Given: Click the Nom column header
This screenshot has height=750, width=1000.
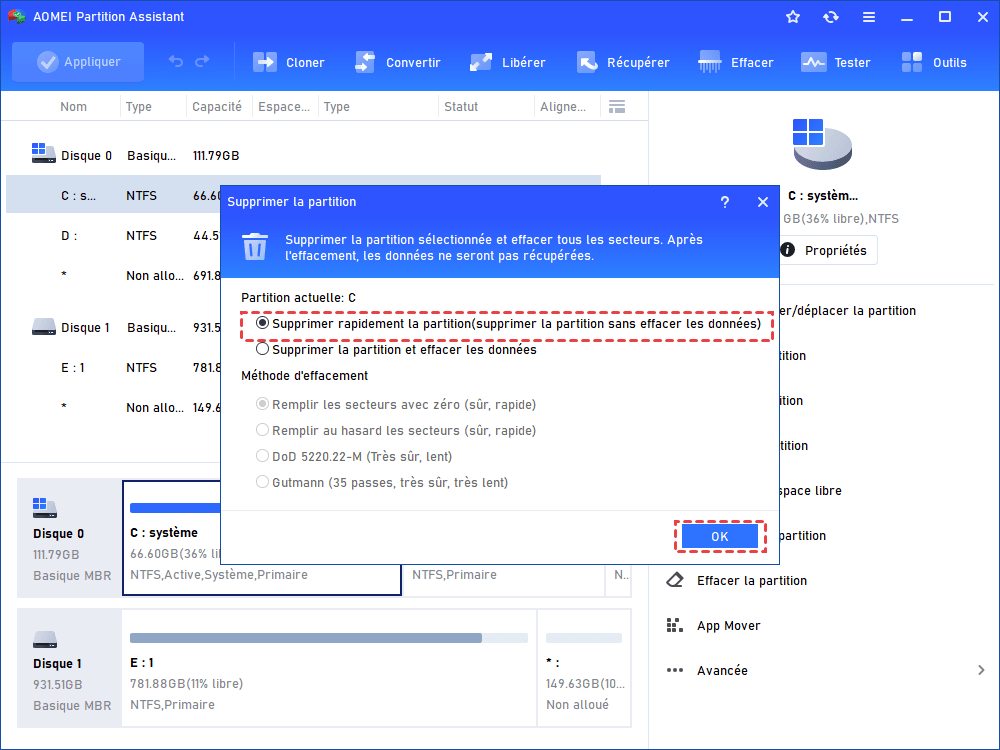Looking at the screenshot, I should [x=73, y=107].
